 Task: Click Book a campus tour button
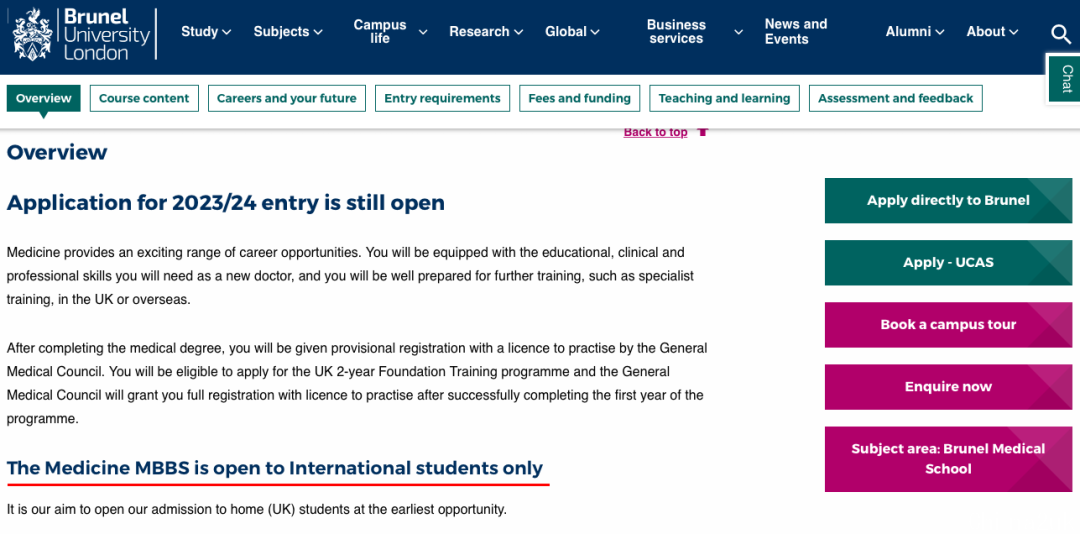click(x=948, y=325)
